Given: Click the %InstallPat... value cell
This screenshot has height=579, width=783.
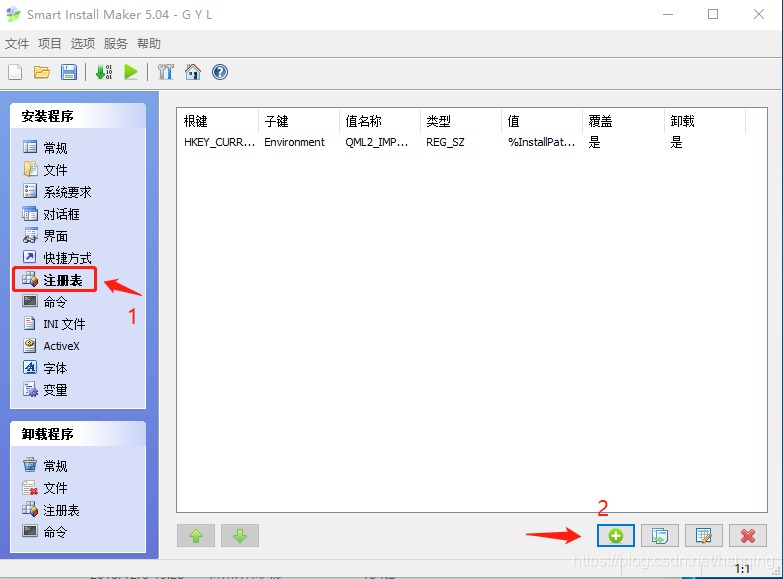Looking at the screenshot, I should (541, 142).
